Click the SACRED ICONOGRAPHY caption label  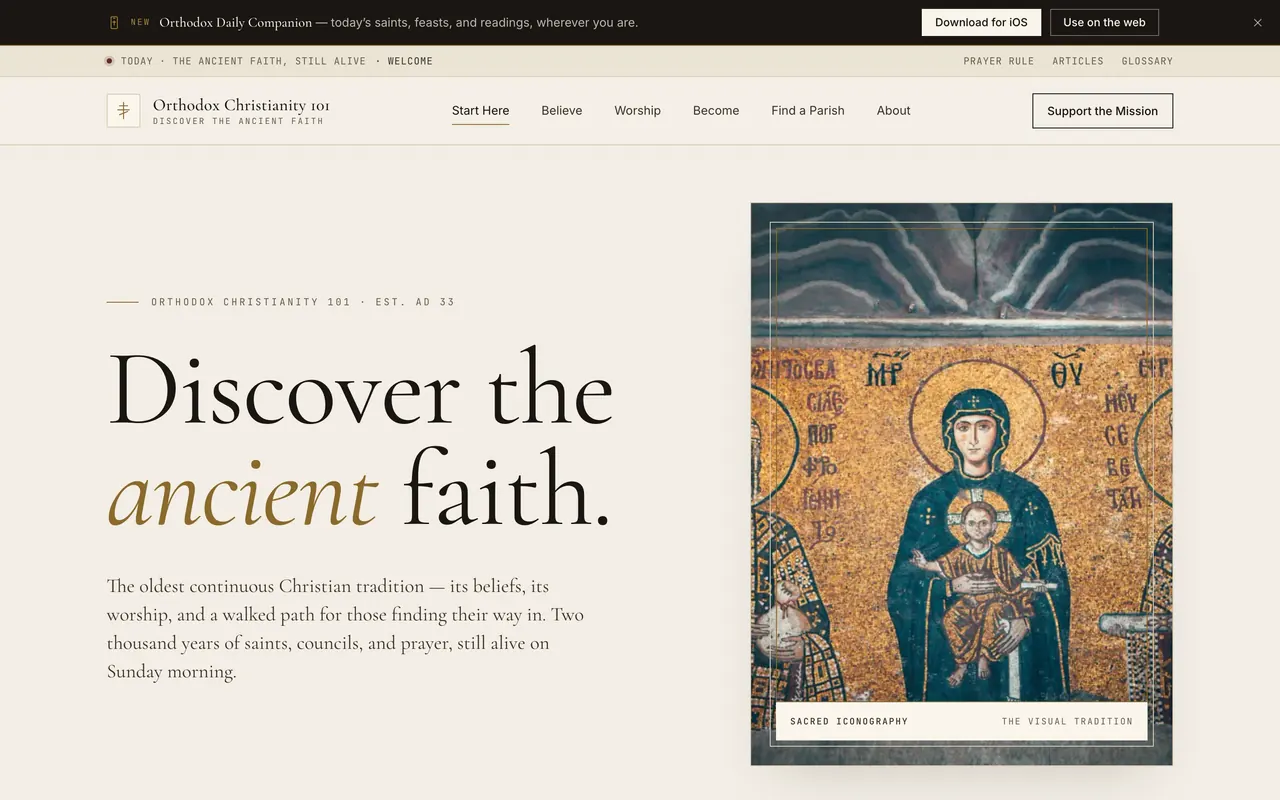849,721
